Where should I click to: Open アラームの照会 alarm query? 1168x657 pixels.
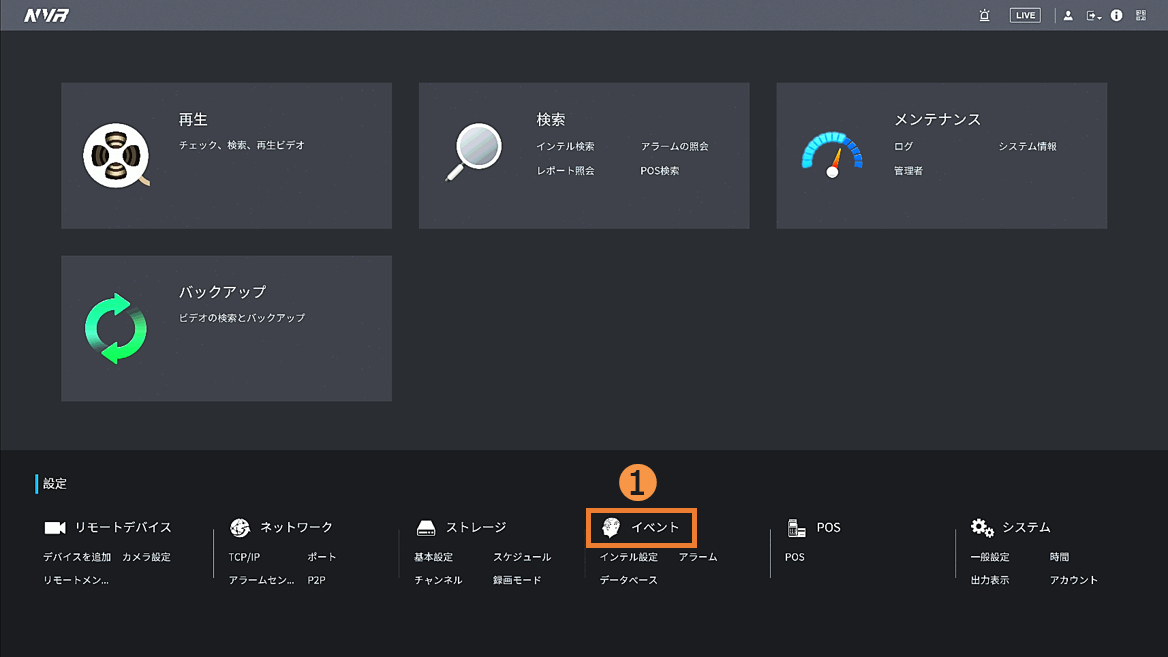tap(674, 147)
